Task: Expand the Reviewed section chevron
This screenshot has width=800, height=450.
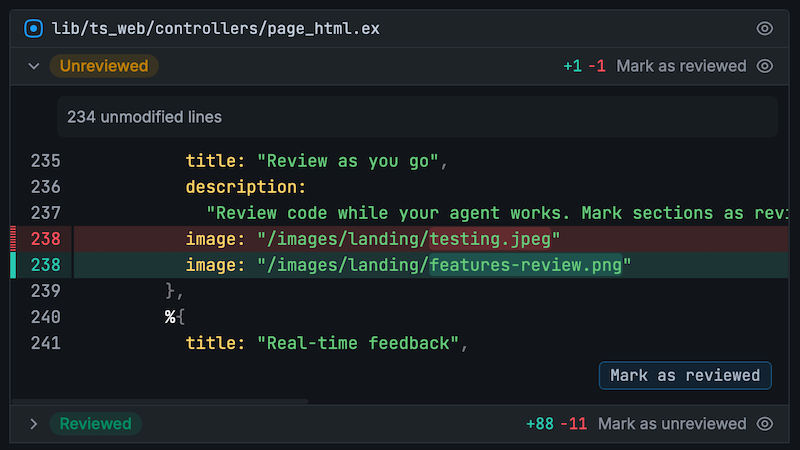Action: (34, 424)
